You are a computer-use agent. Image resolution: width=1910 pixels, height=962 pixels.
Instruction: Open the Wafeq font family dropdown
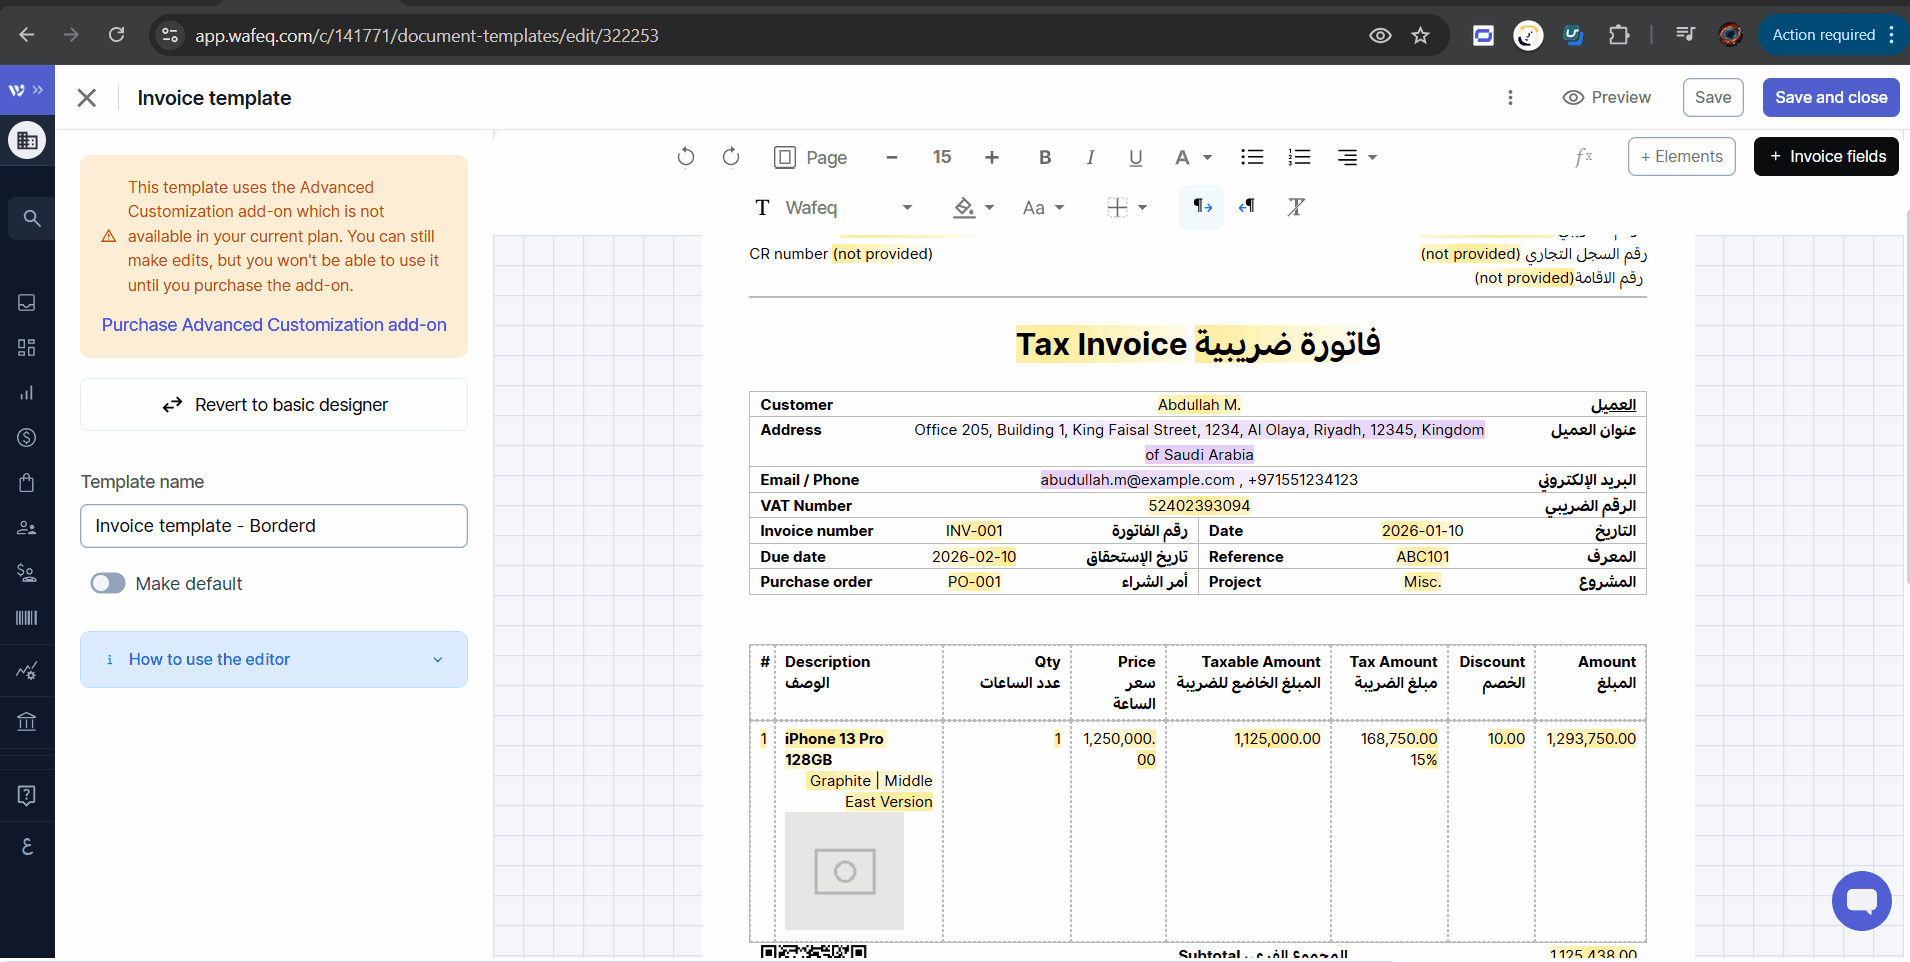[x=835, y=208]
